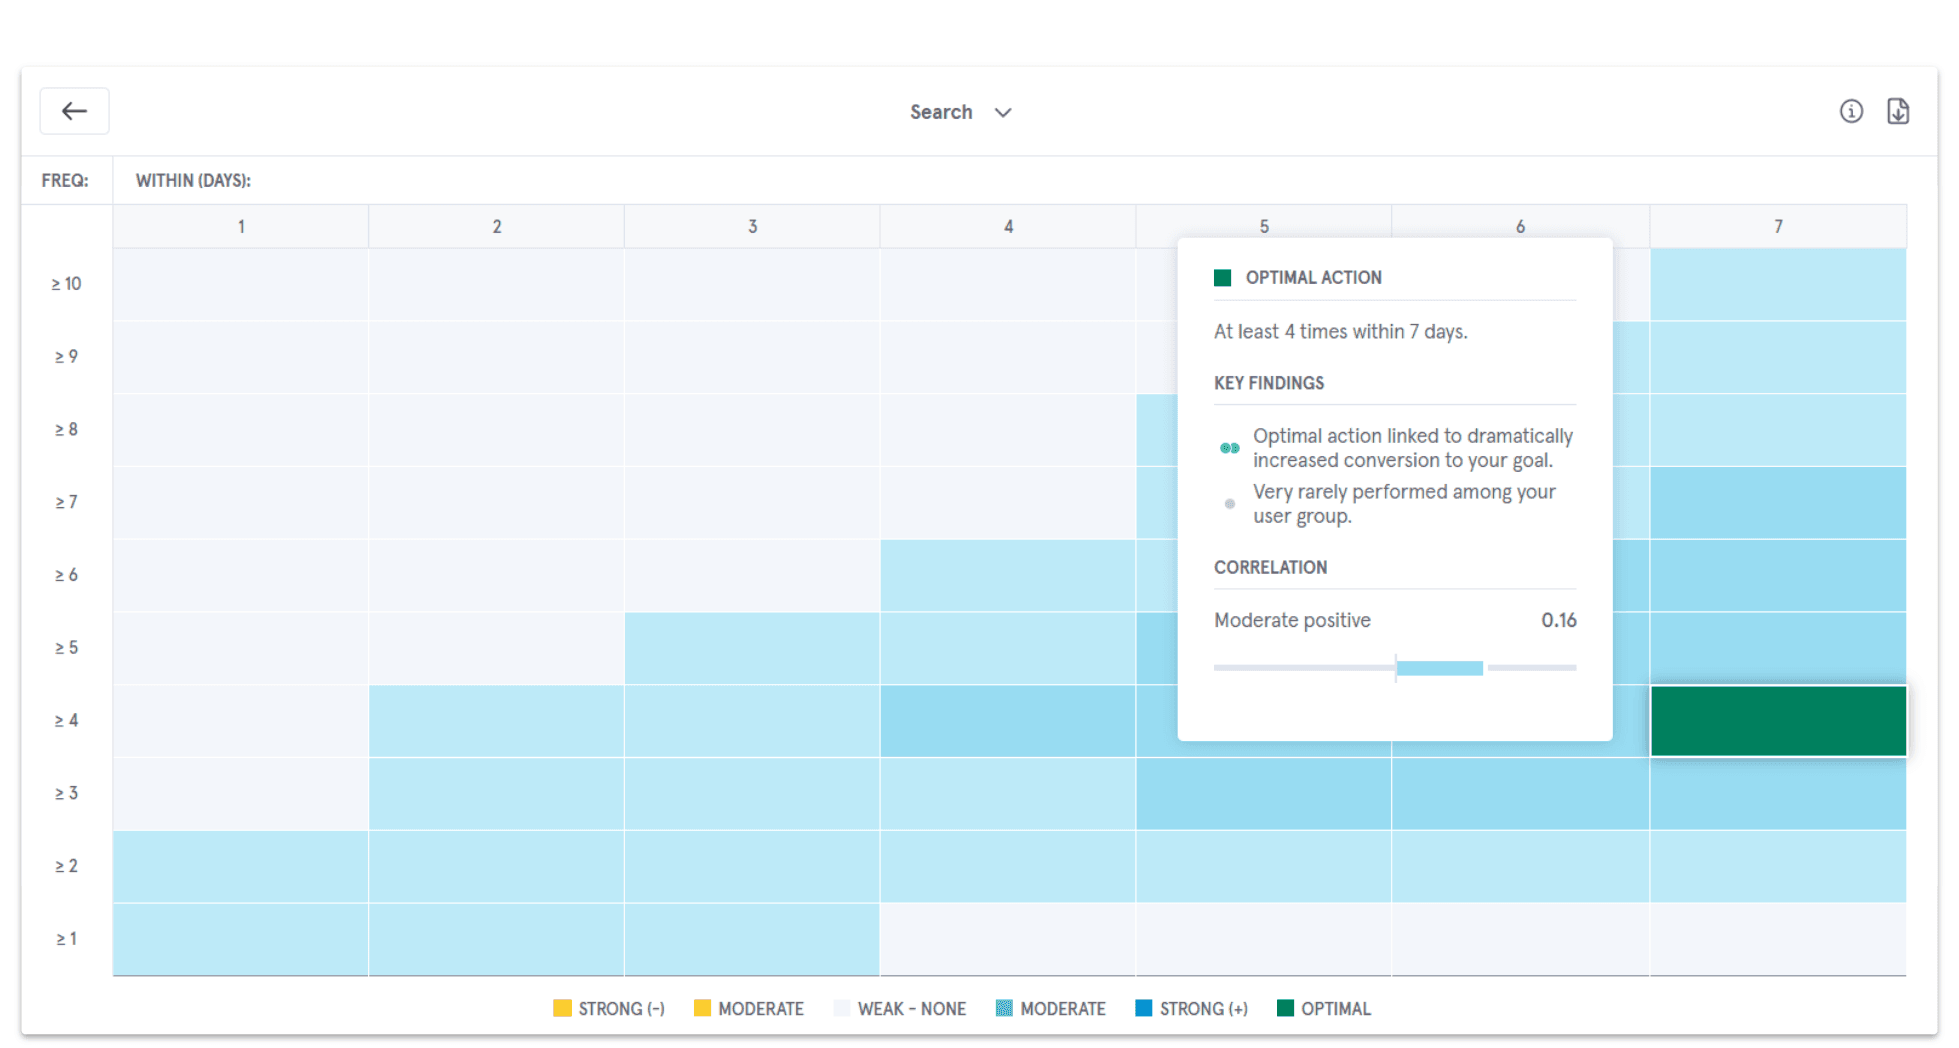Click cell for ≥ 4 within 4 days
The width and height of the screenshot is (1959, 1048).
pos(1007,721)
